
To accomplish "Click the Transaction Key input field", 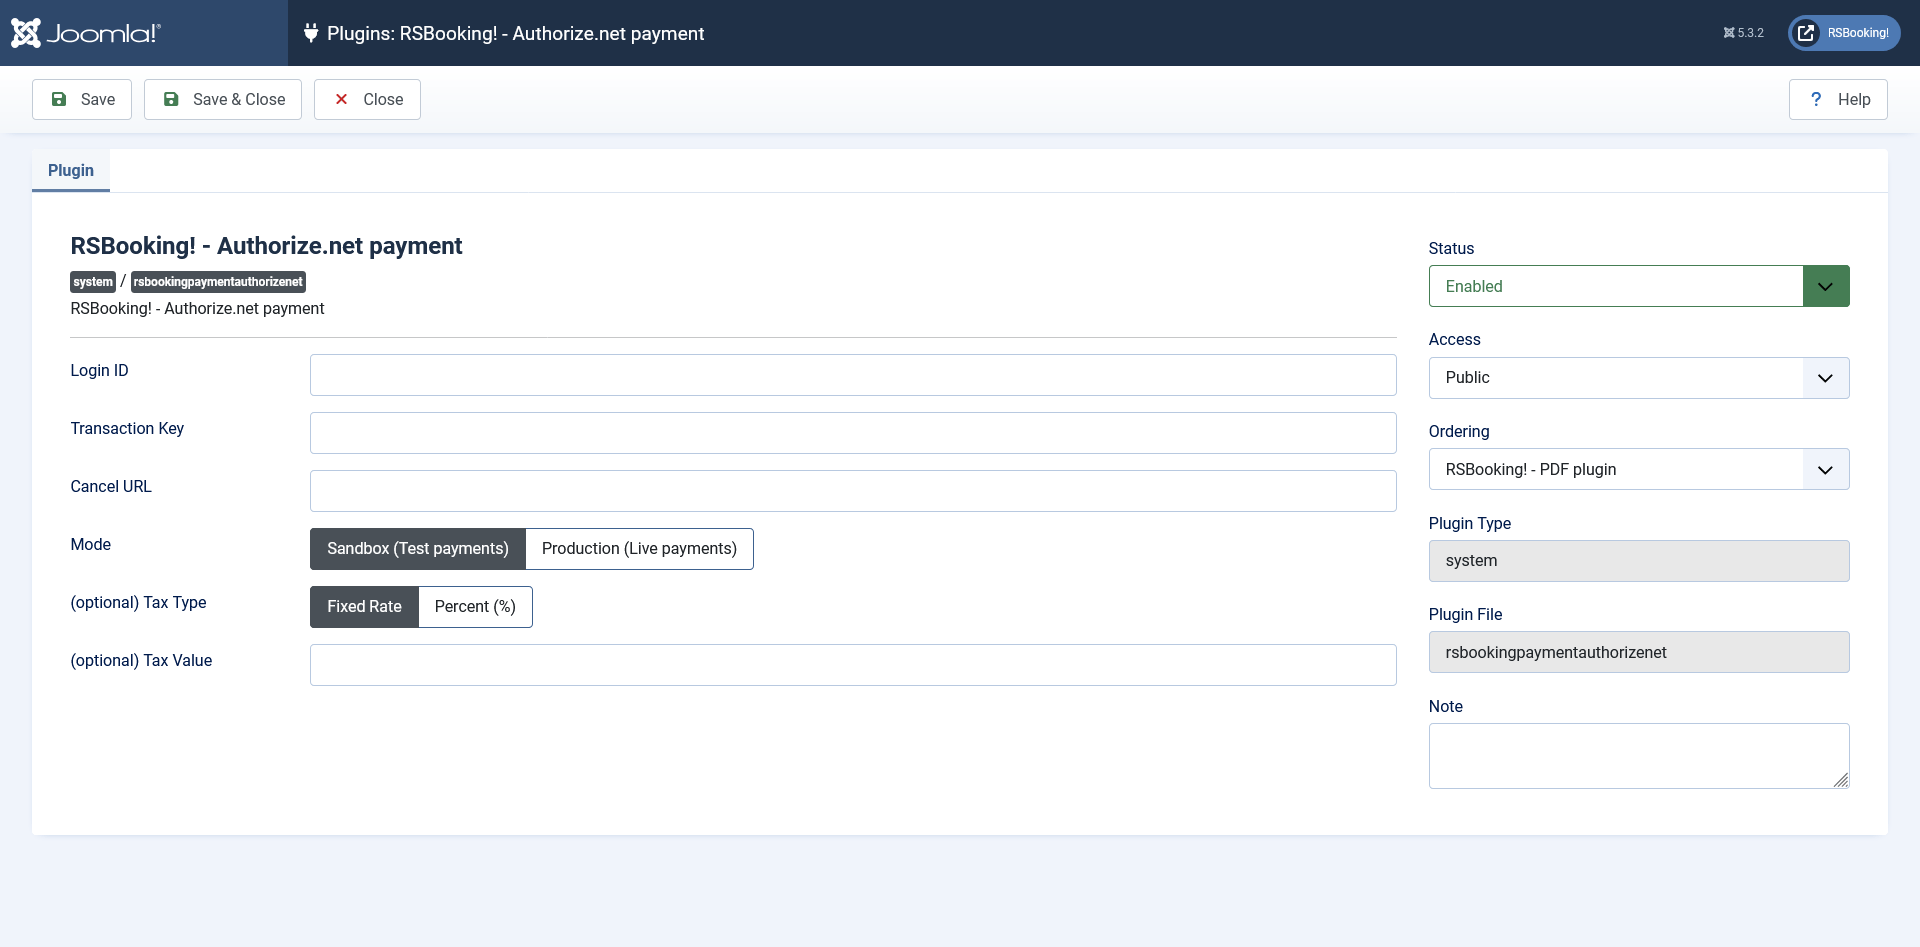I will pos(853,433).
